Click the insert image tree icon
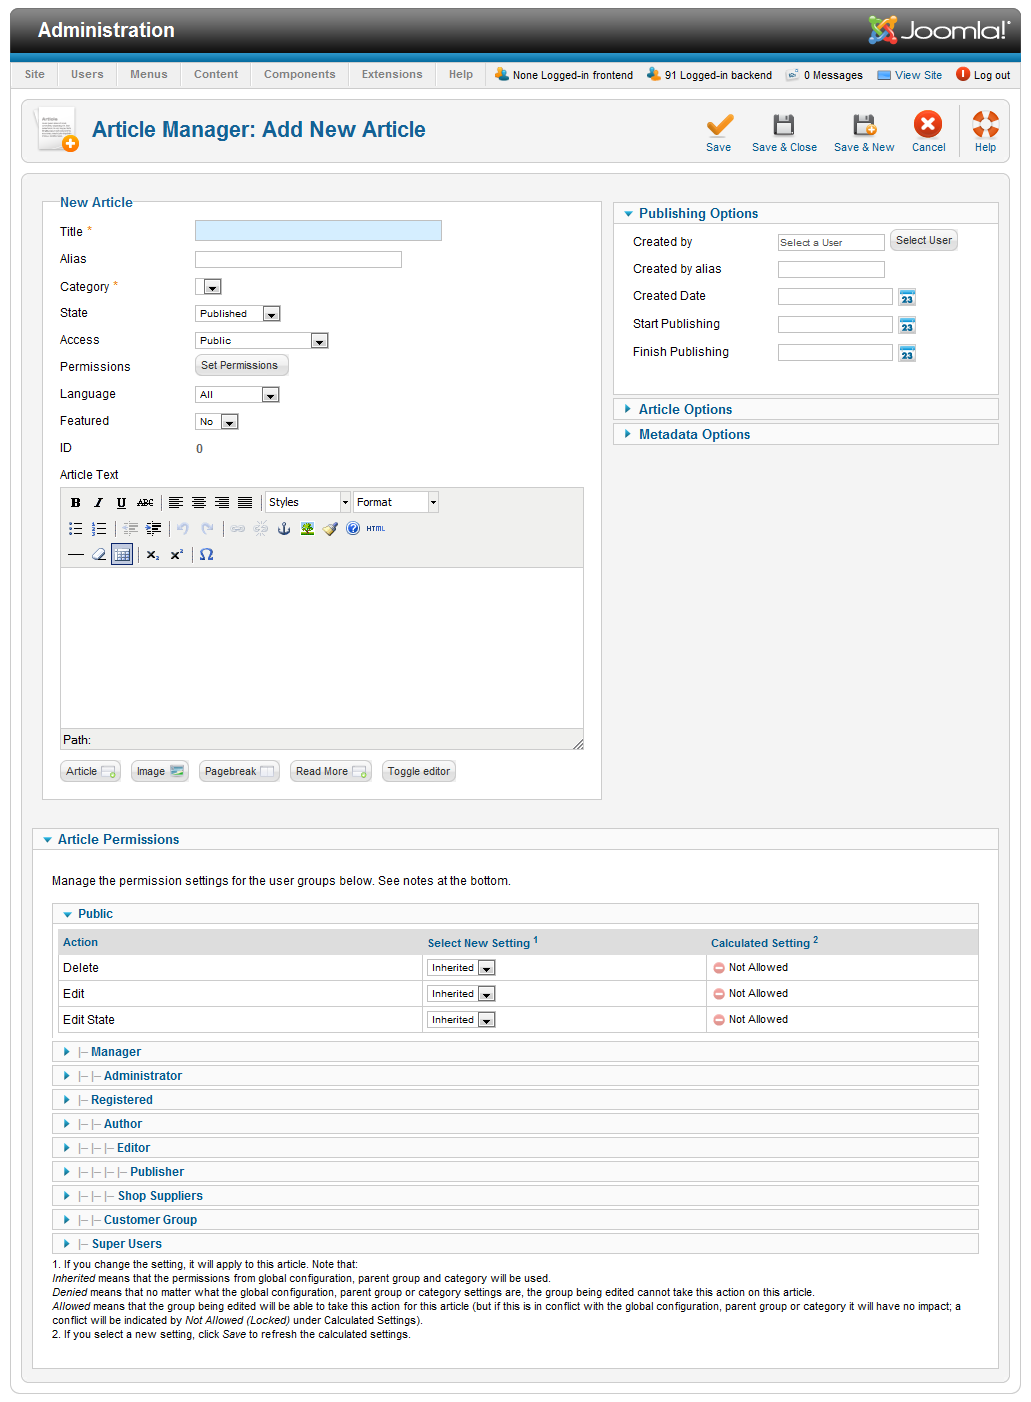 pyautogui.click(x=307, y=529)
